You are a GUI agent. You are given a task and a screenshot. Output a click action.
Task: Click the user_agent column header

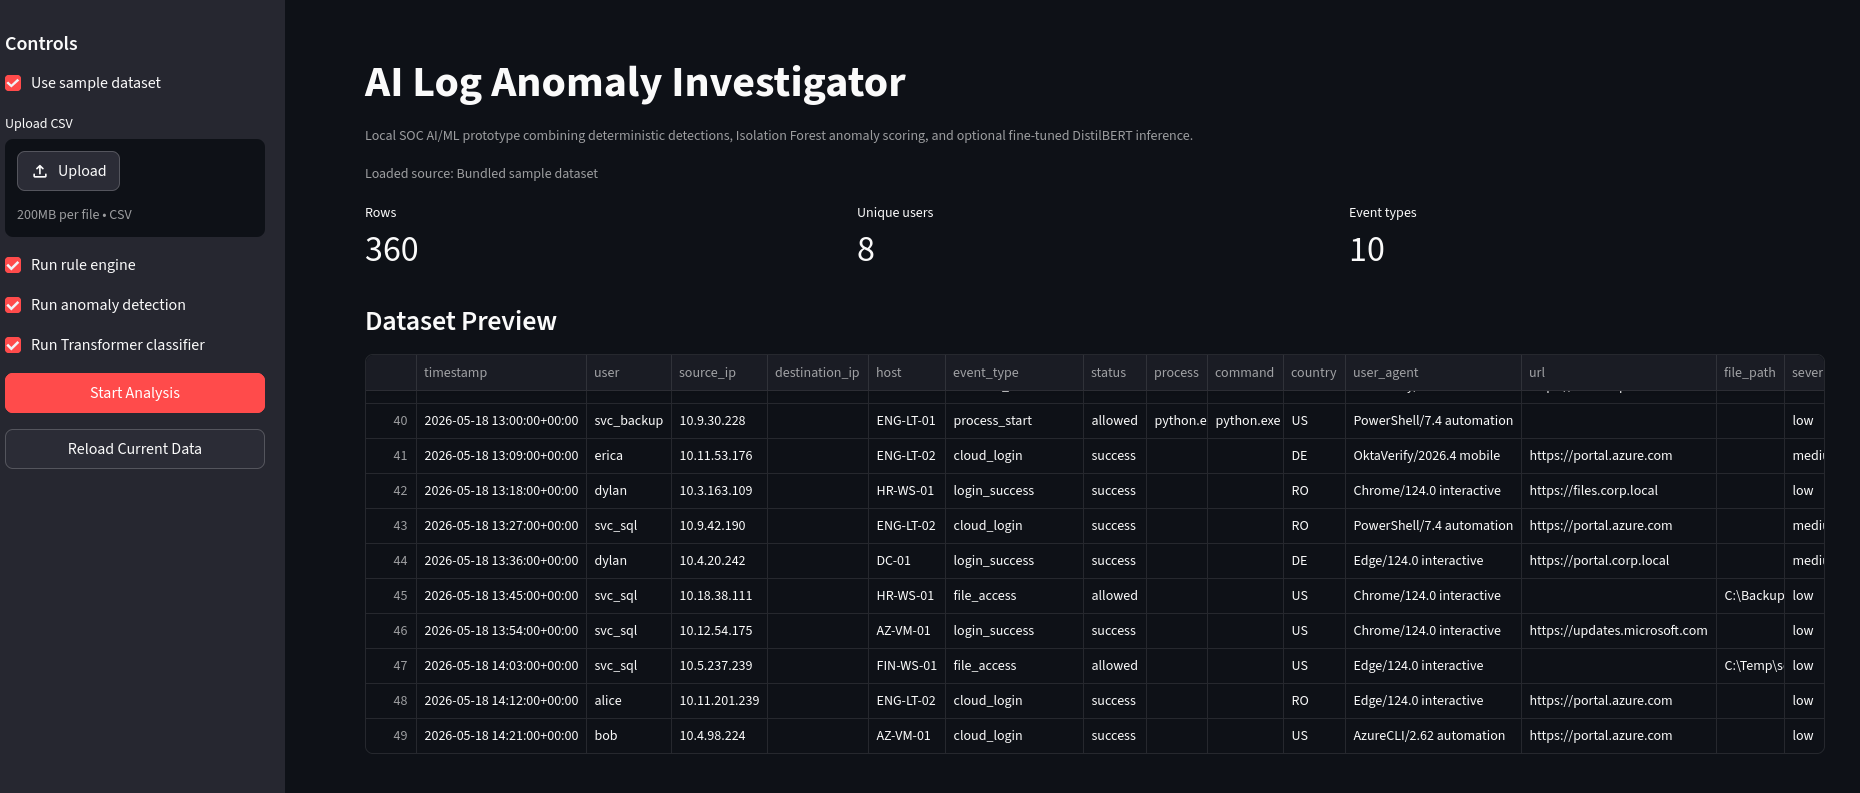tap(1433, 372)
